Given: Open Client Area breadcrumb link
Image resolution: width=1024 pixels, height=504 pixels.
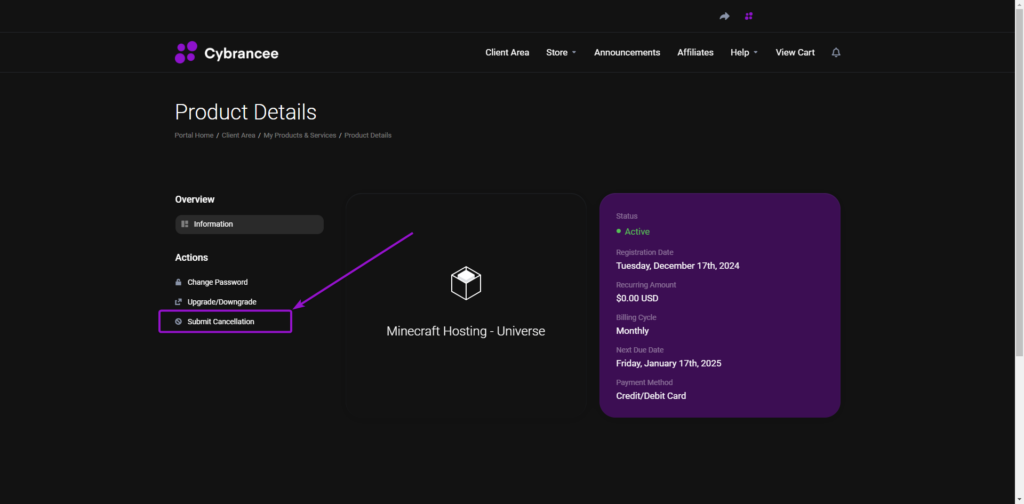Looking at the screenshot, I should (x=238, y=136).
